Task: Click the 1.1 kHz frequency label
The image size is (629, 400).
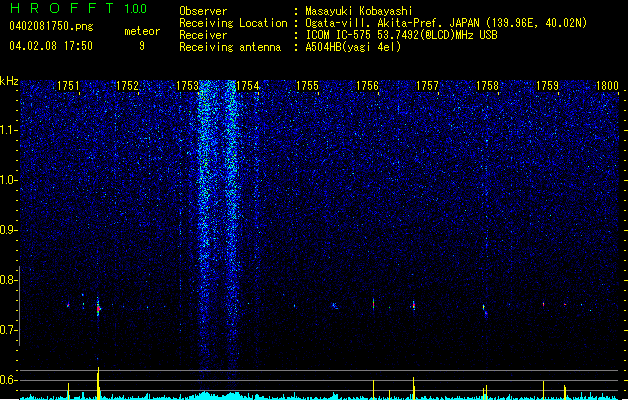Action: tap(9, 130)
